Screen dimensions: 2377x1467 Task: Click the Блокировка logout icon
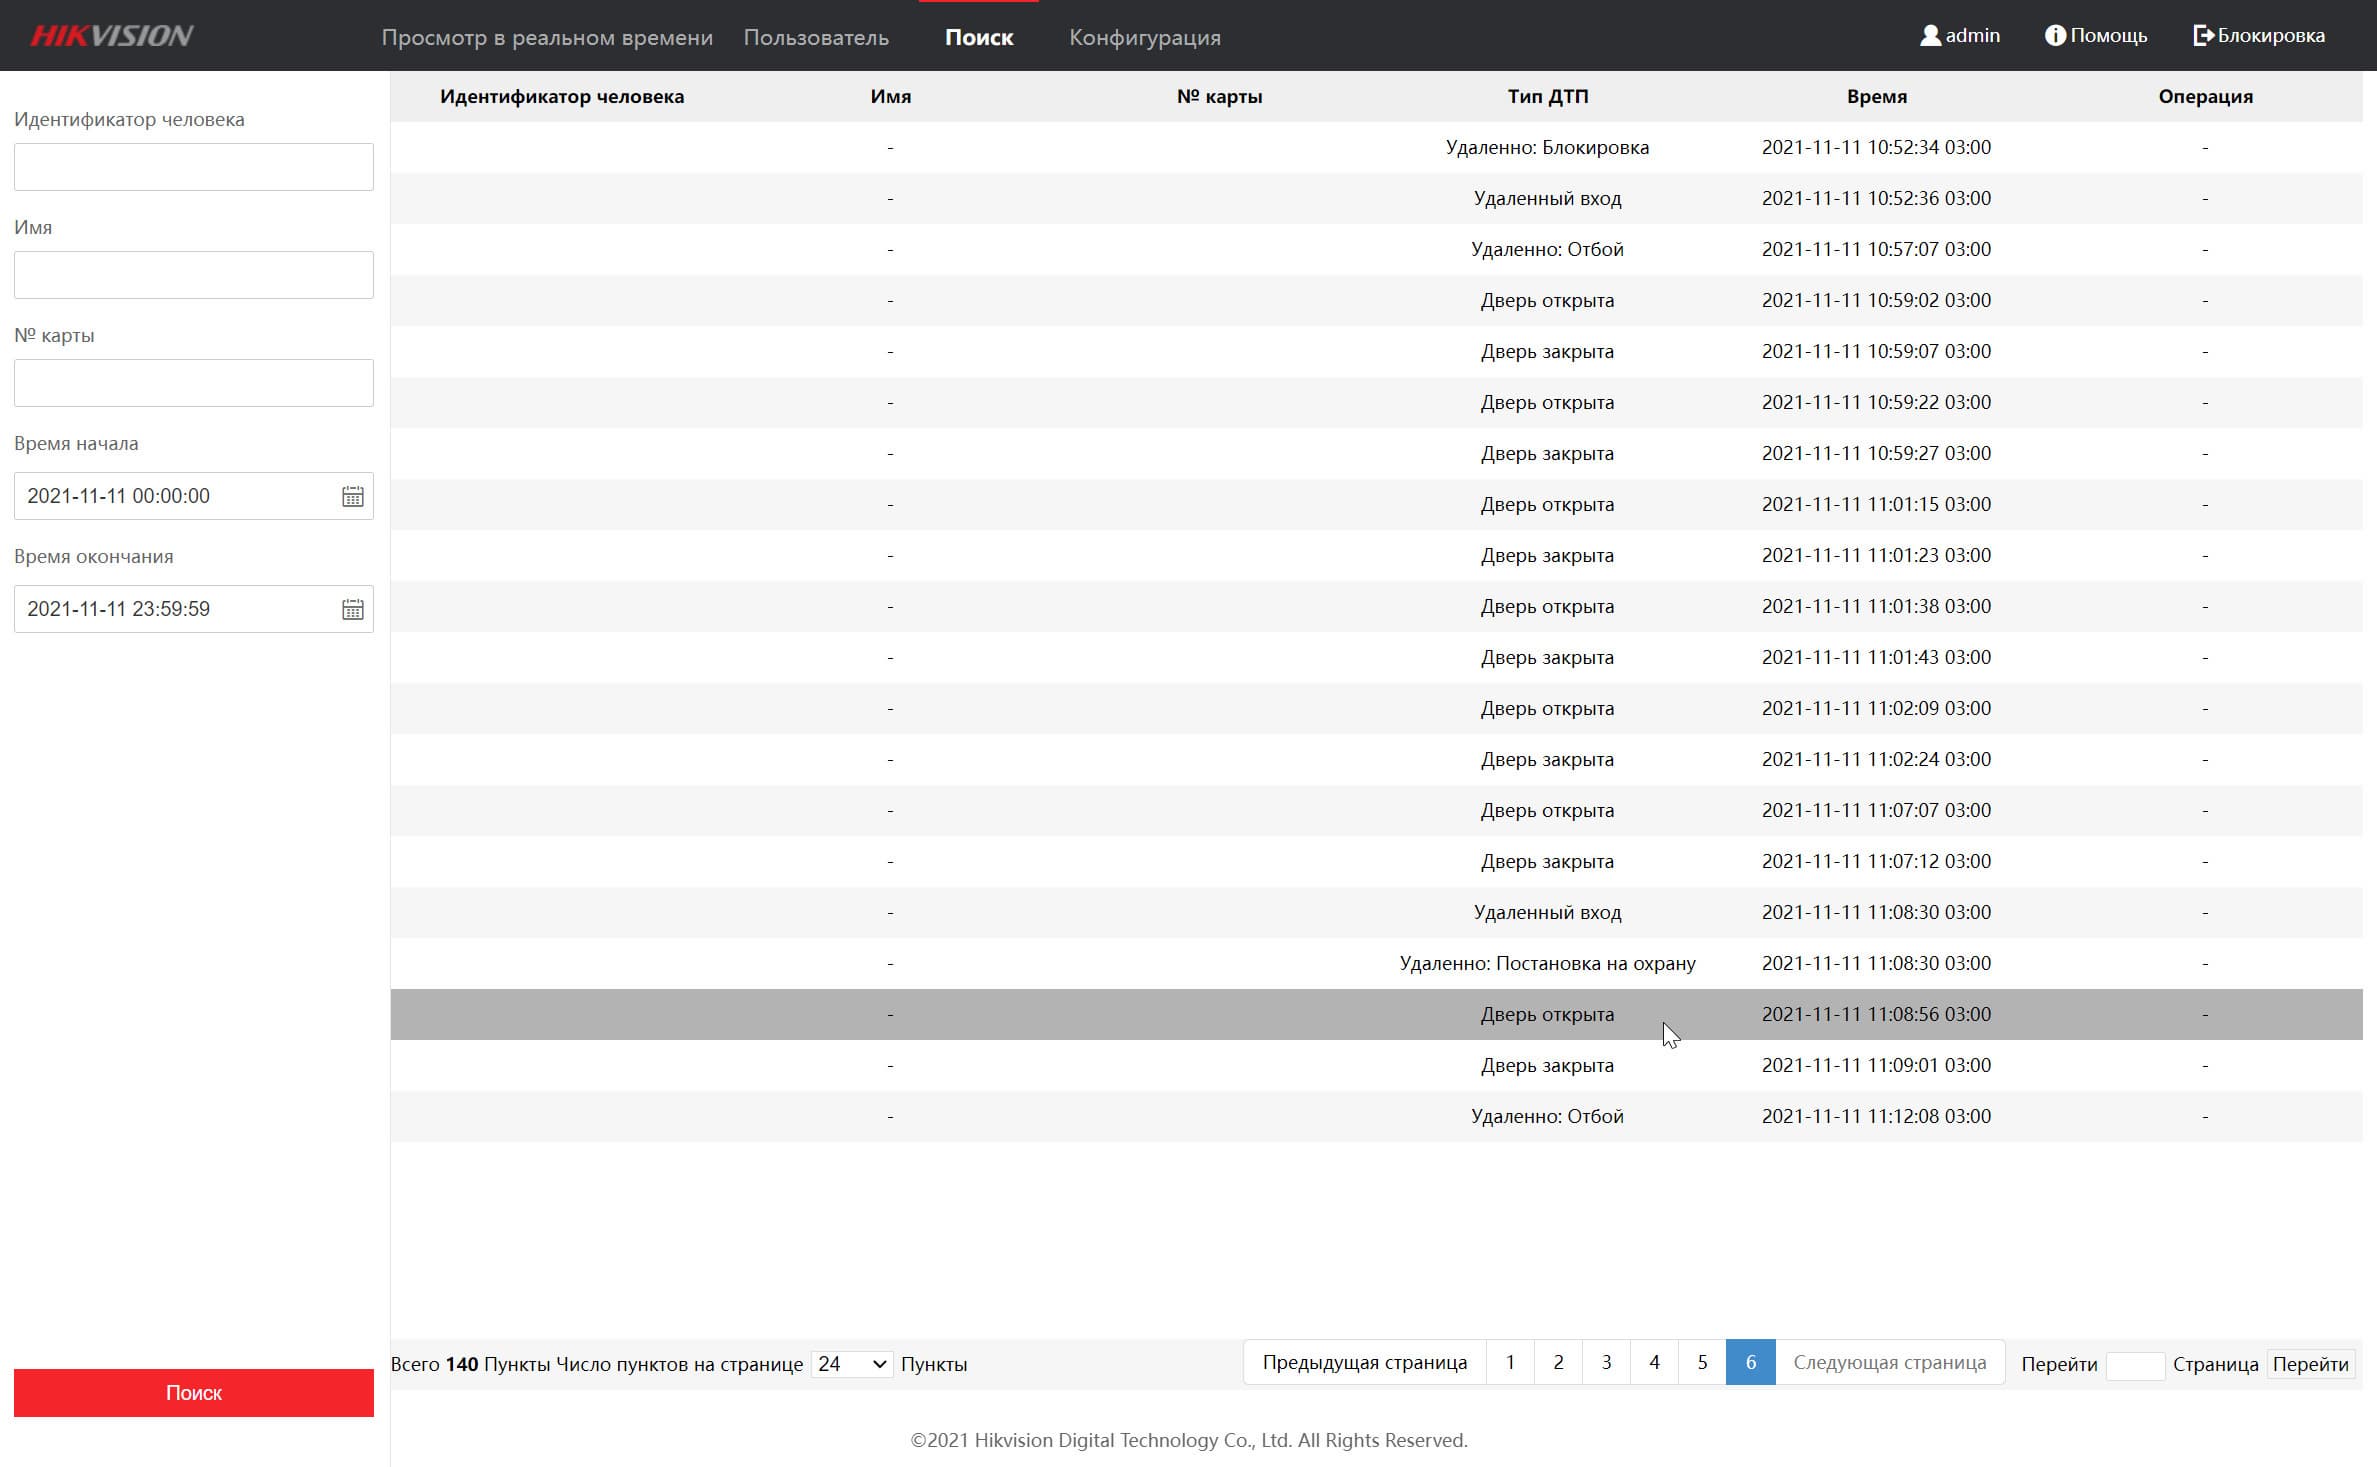pyautogui.click(x=2203, y=36)
